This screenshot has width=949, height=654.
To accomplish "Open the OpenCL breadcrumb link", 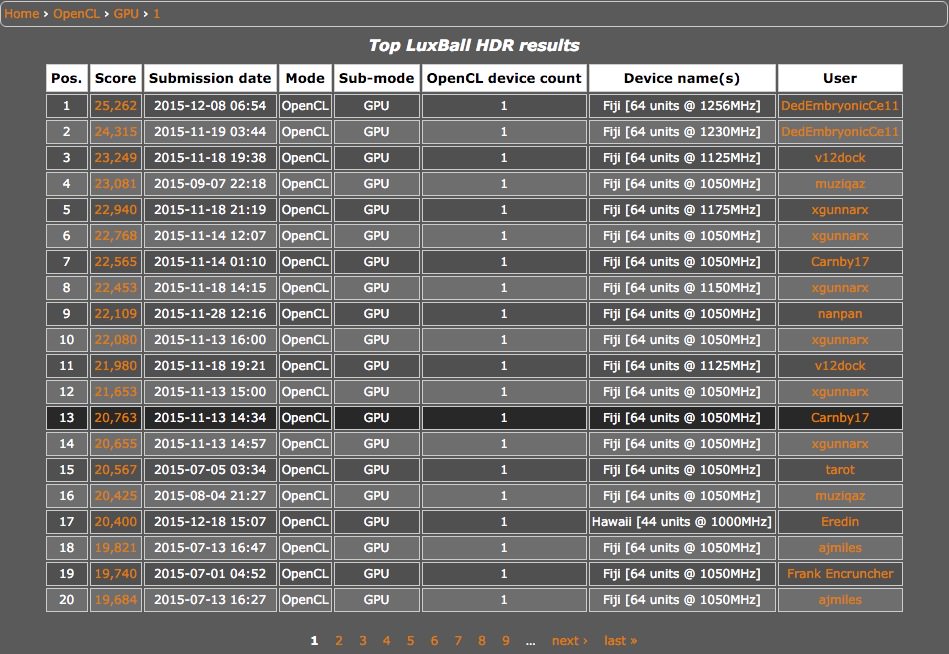I will pos(76,13).
